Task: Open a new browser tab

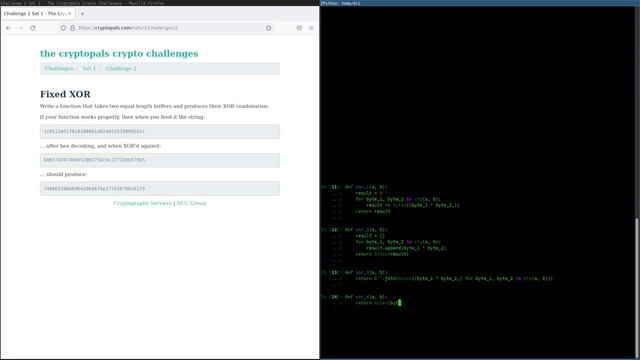Action: click(82, 13)
